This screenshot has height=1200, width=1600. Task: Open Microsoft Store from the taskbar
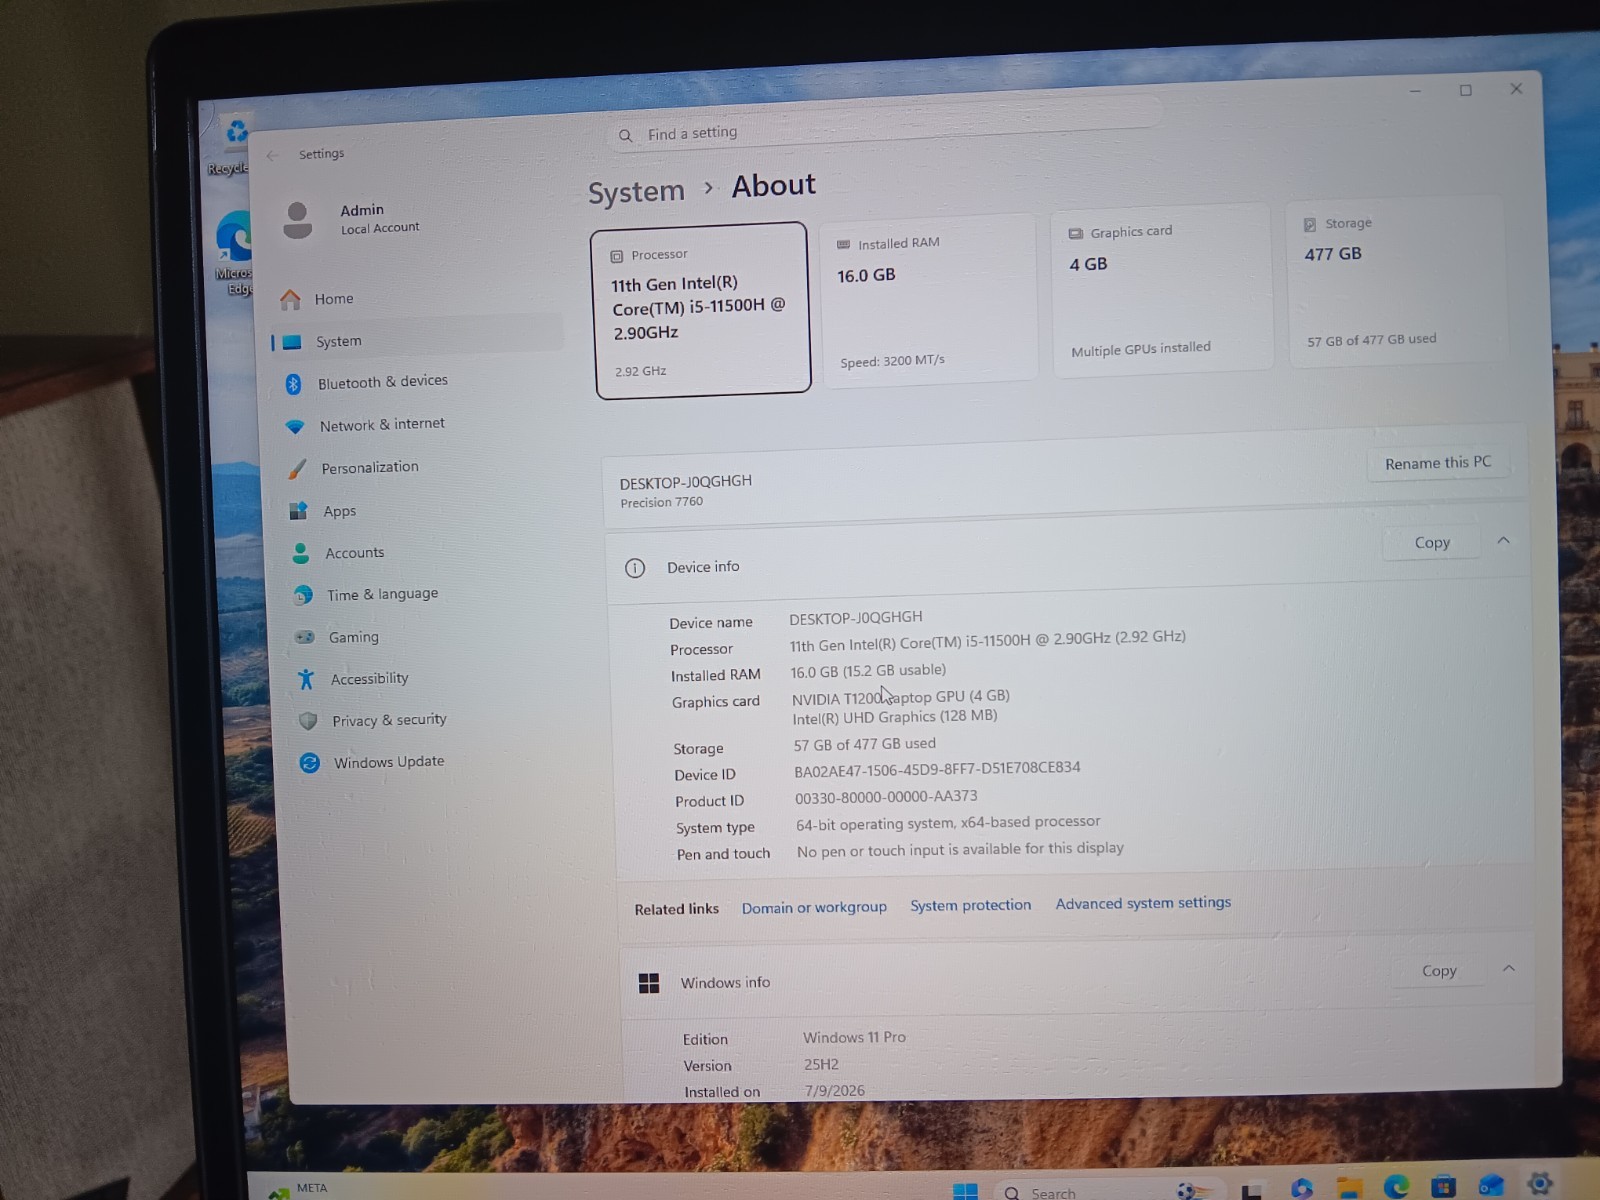[x=1443, y=1186]
